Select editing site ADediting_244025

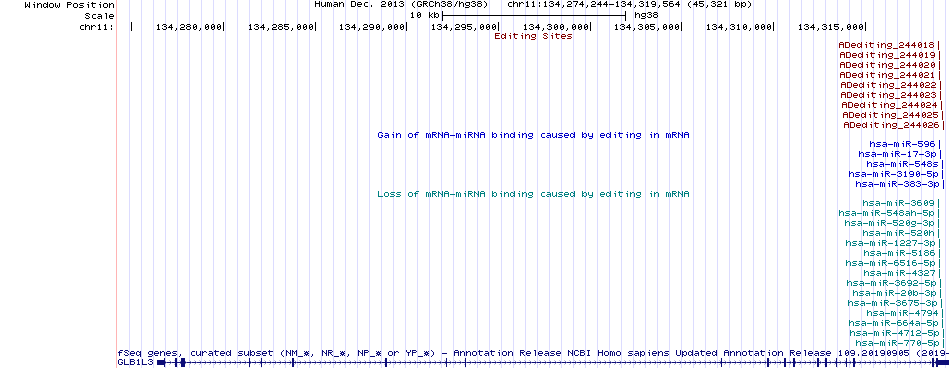point(892,115)
